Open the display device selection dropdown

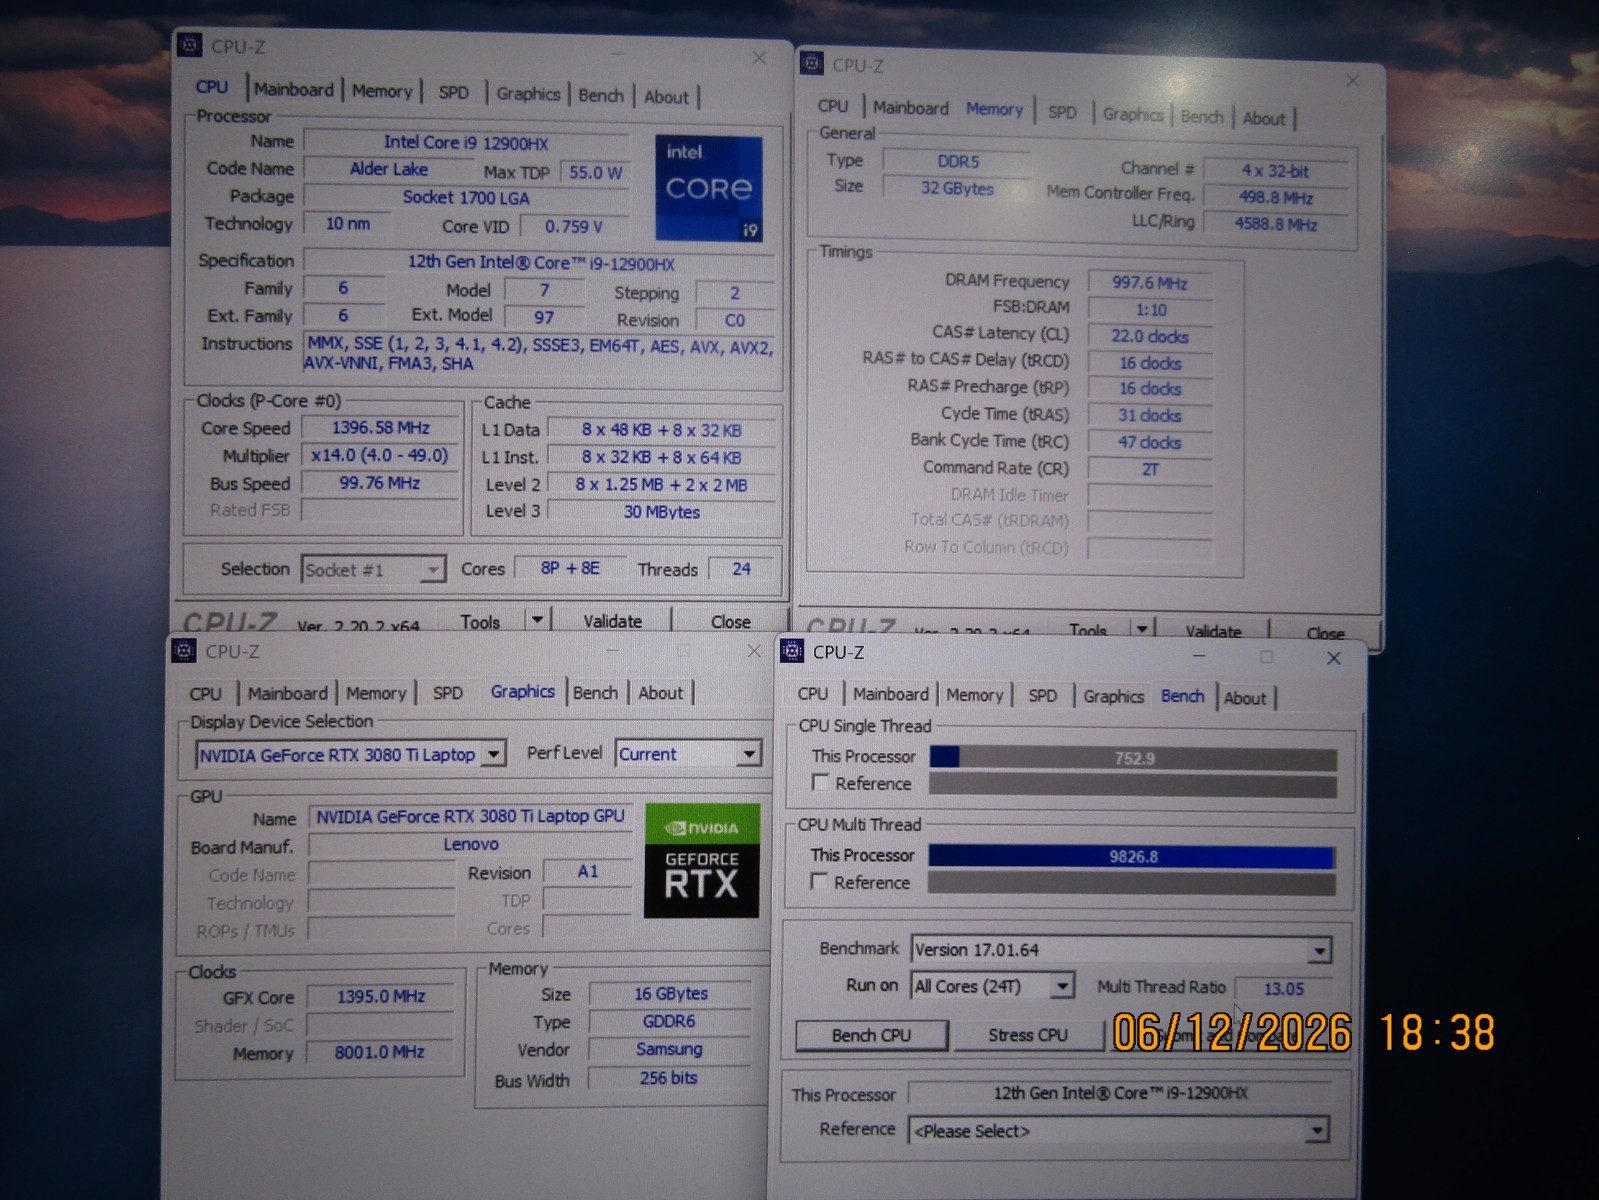pos(350,754)
